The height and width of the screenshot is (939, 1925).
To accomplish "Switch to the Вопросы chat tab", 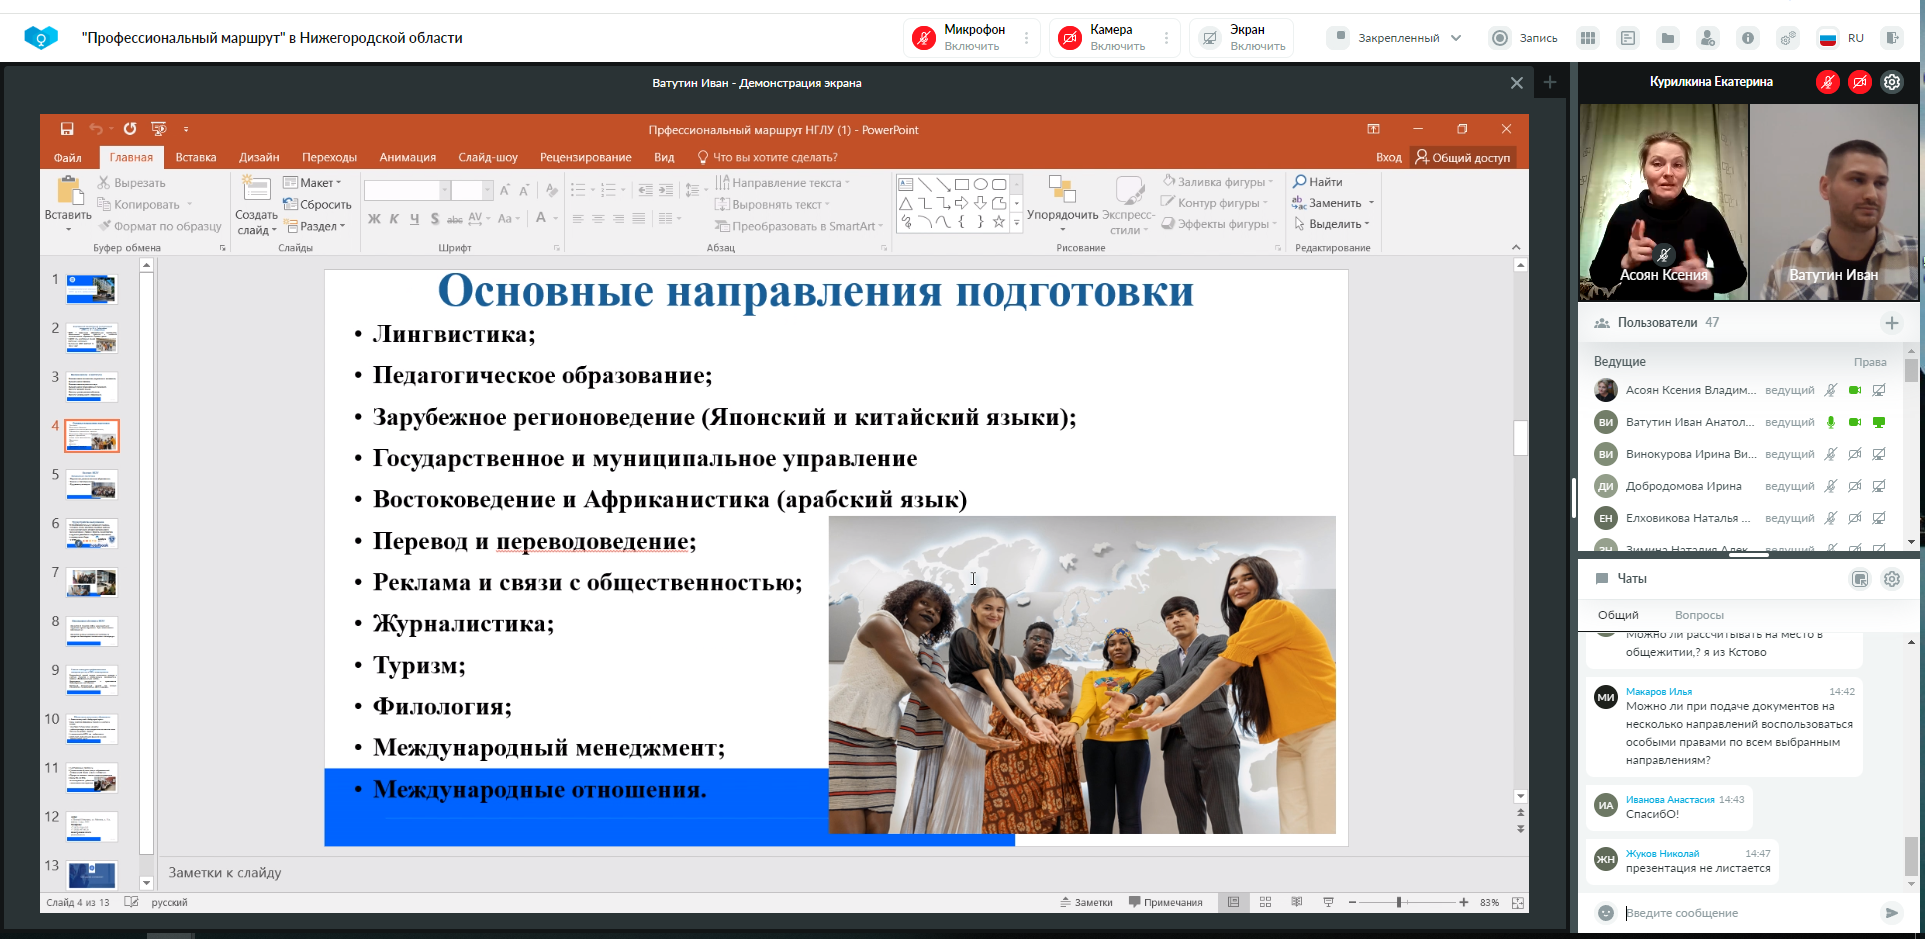I will coord(1699,615).
